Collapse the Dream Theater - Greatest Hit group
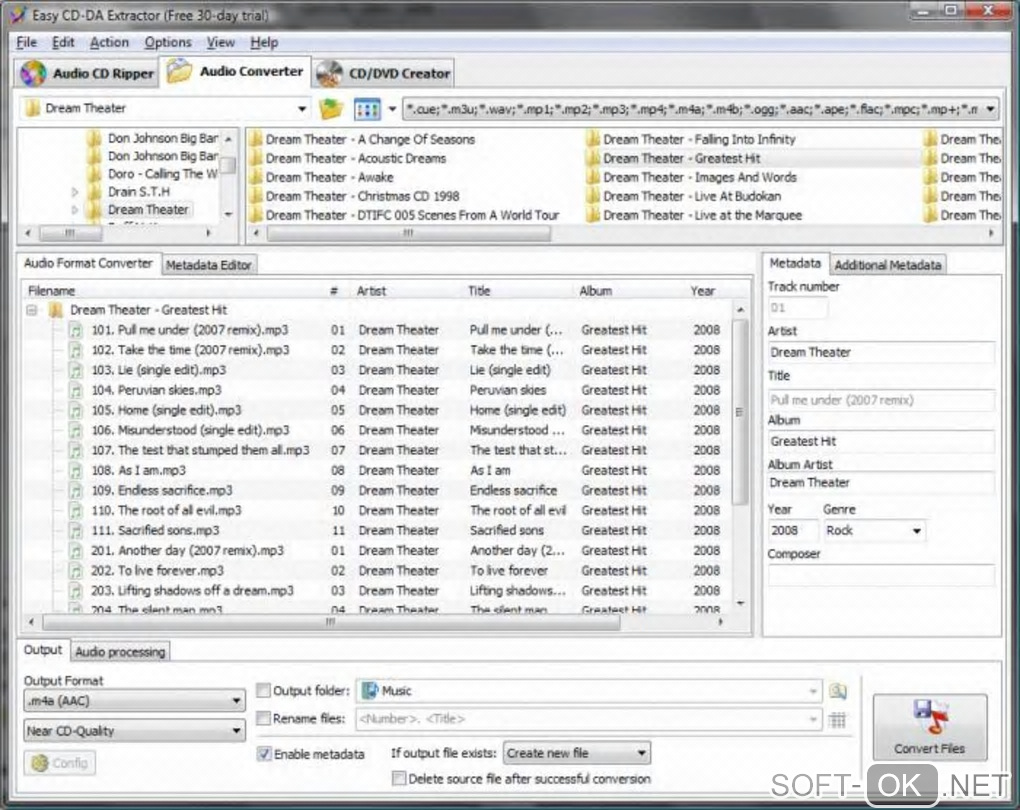This screenshot has width=1020, height=810. coord(31,310)
